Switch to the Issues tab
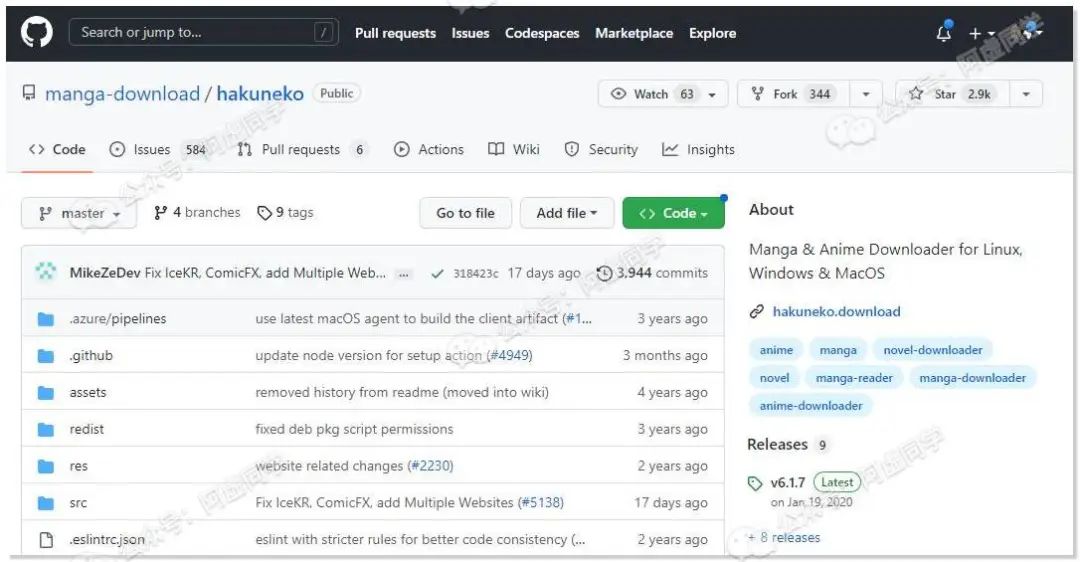Screen dimensions: 1080x562 click(158, 149)
